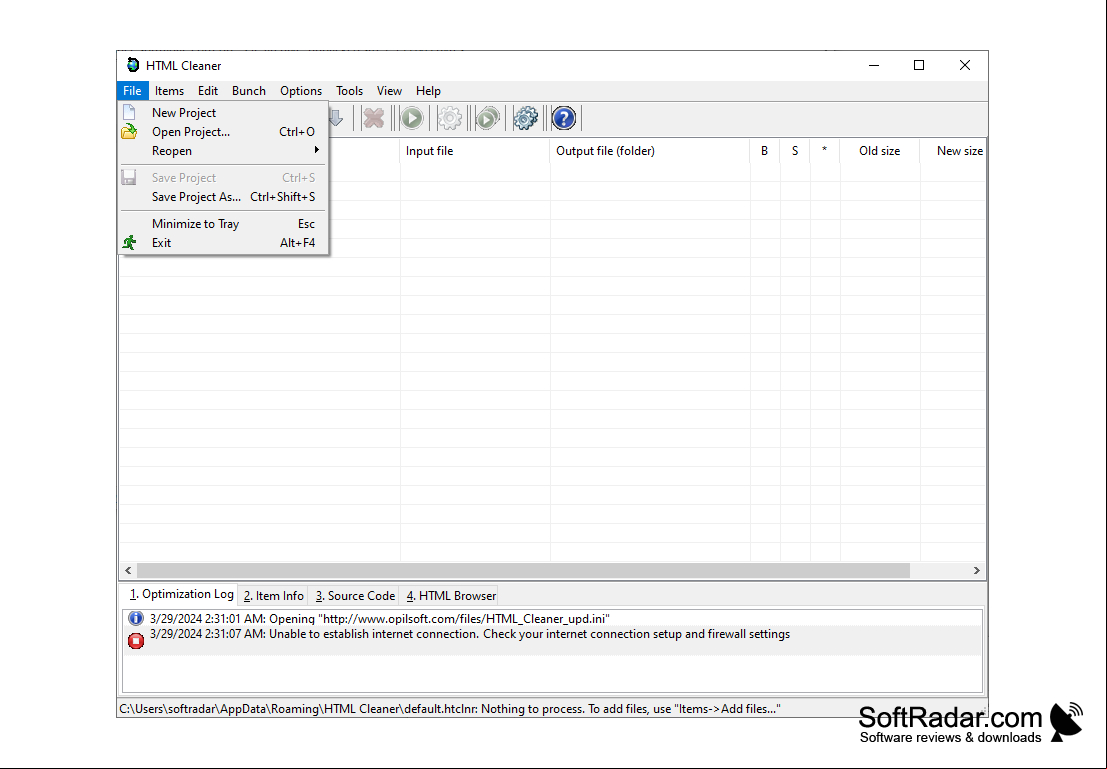Click the disabled Save Project entry
Image resolution: width=1107 pixels, height=769 pixels.
click(224, 177)
